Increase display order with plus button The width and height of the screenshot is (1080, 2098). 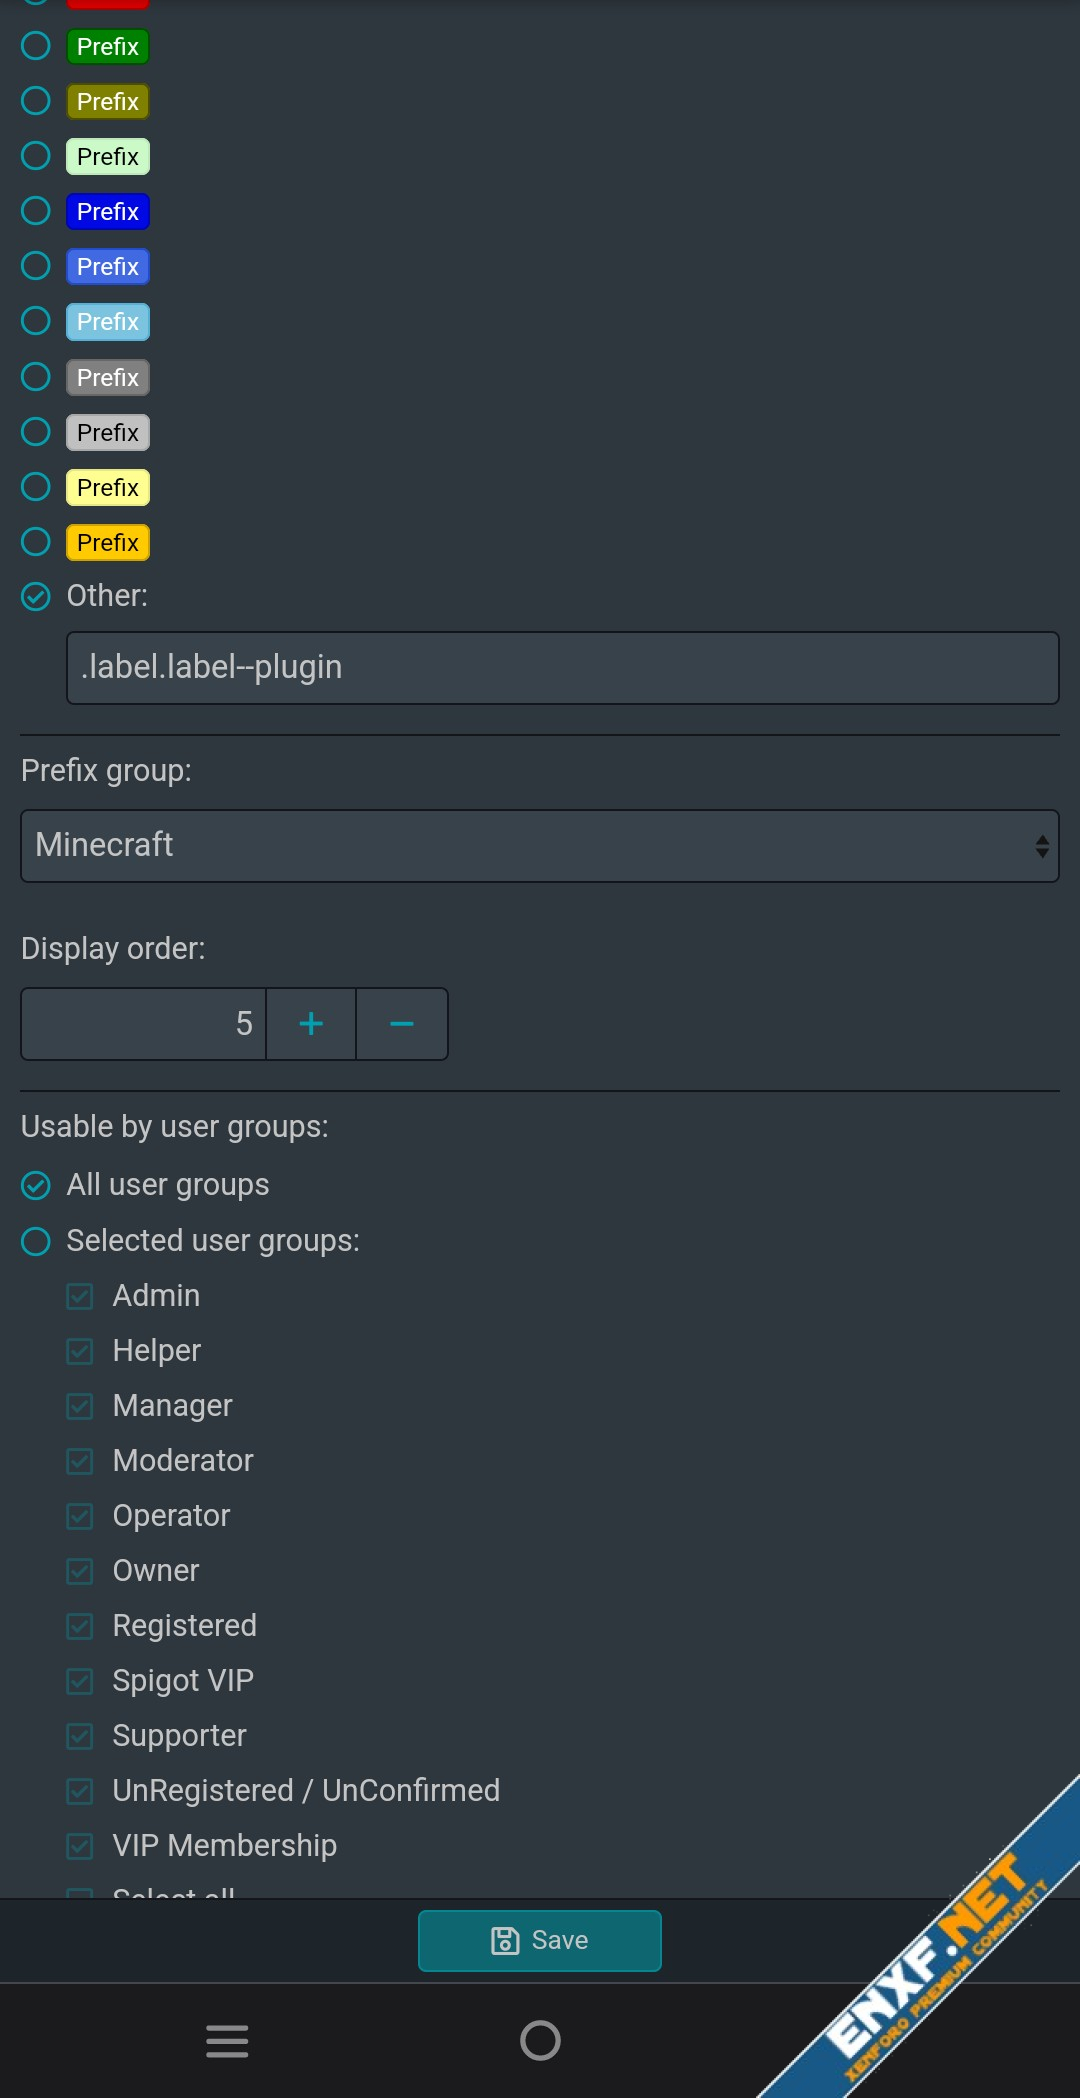(311, 1024)
